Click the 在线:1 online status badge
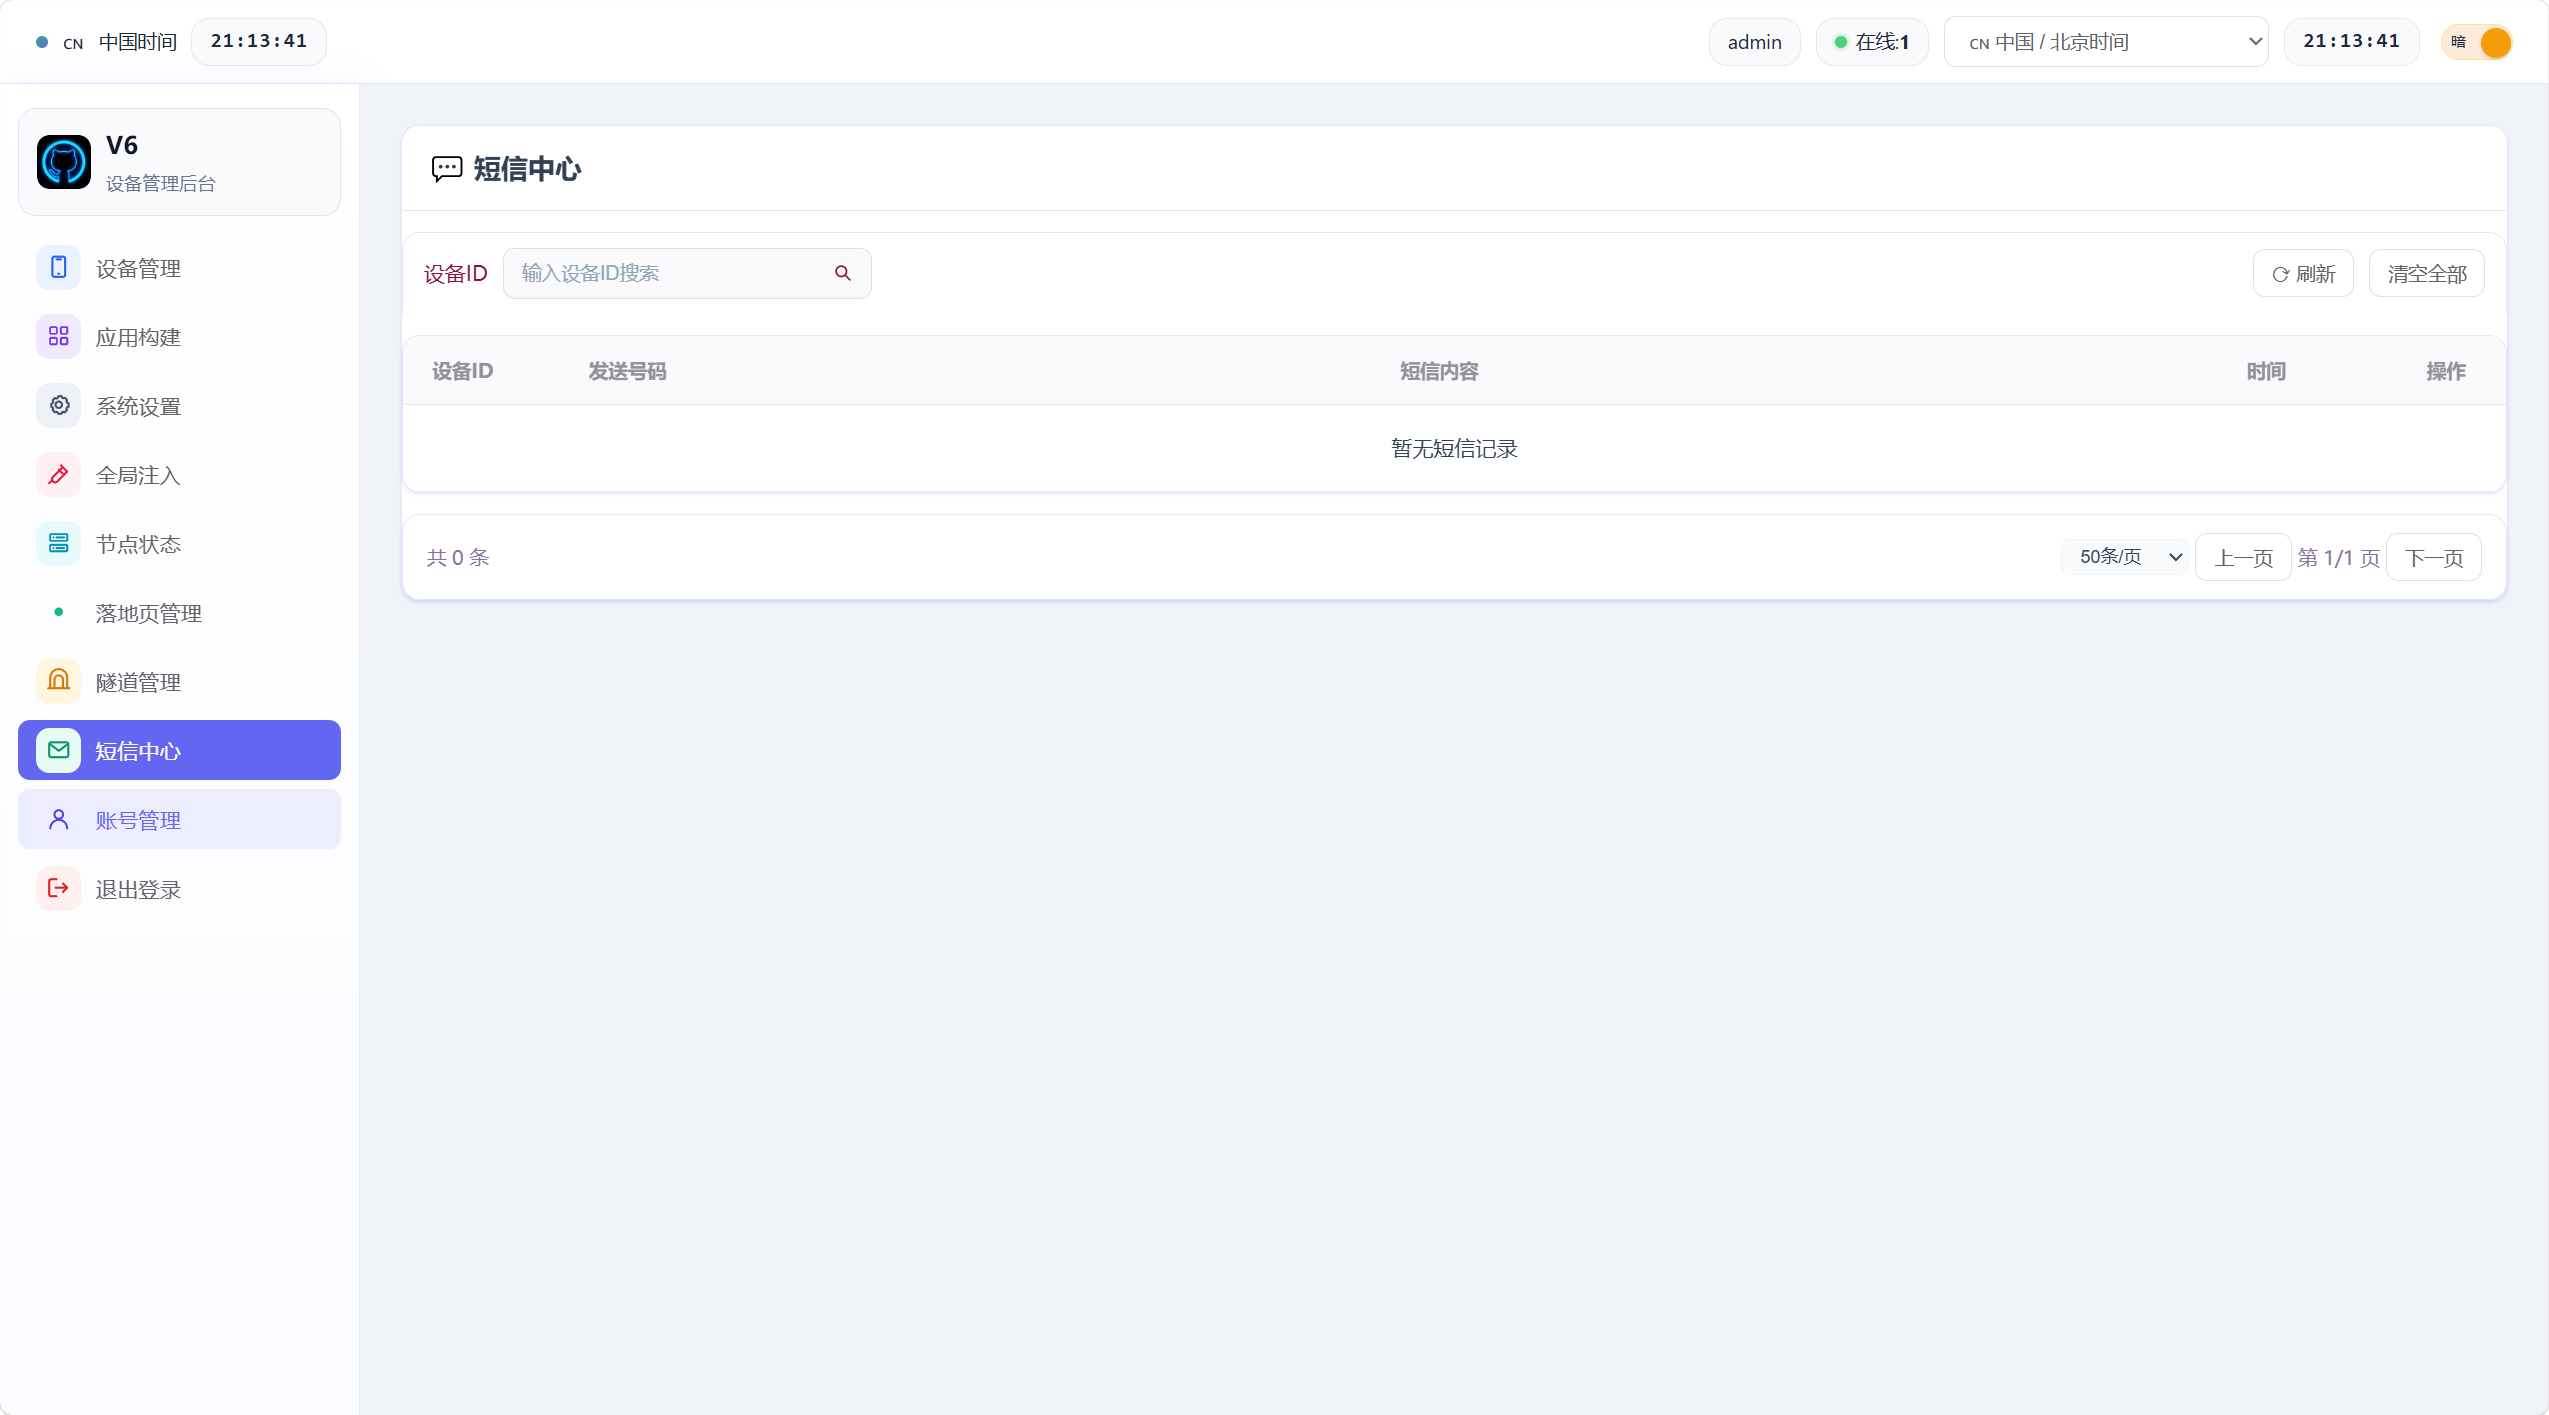The image size is (2549, 1415). 1871,42
